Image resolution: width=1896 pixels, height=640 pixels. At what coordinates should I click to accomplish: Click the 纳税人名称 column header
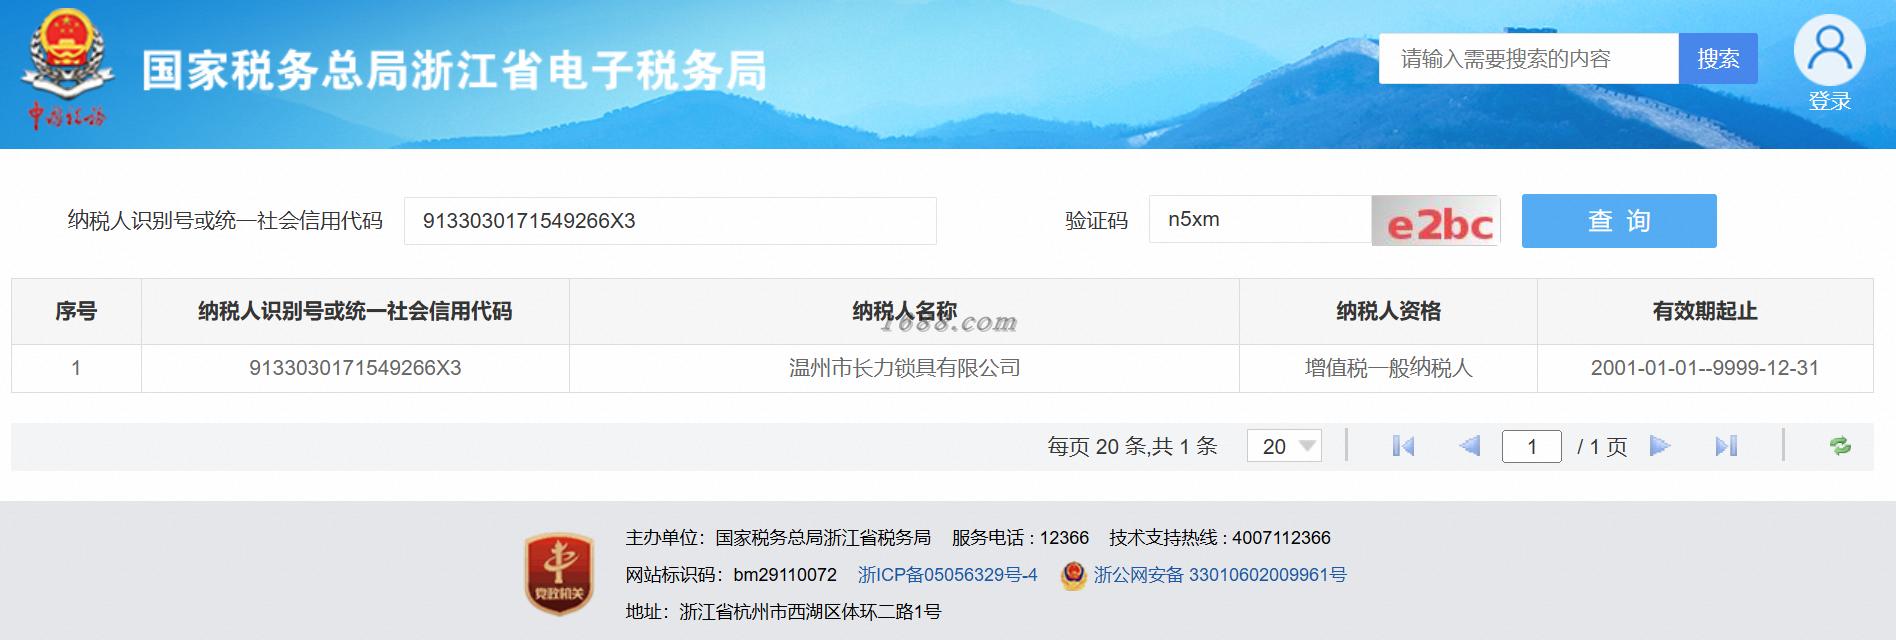[904, 311]
